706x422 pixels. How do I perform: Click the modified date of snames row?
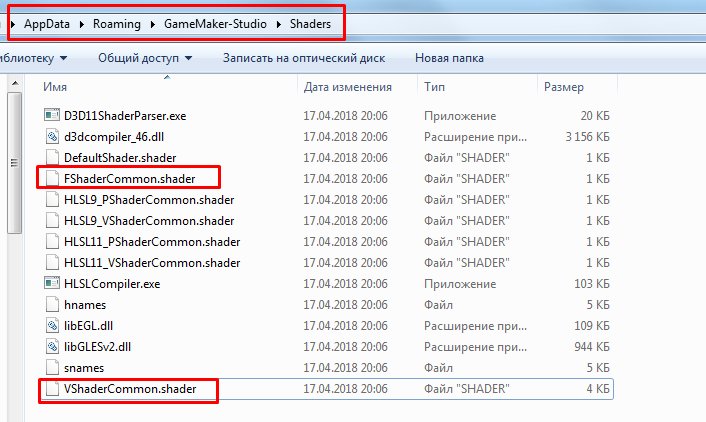point(345,368)
